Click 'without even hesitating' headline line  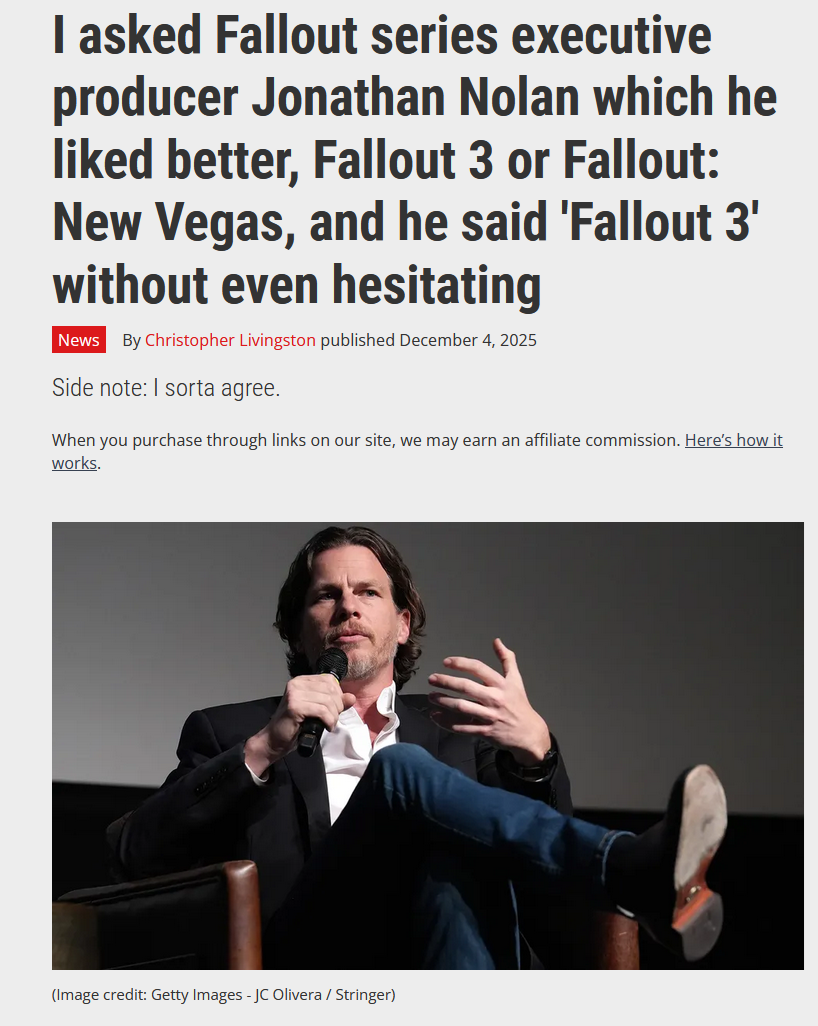[296, 285]
